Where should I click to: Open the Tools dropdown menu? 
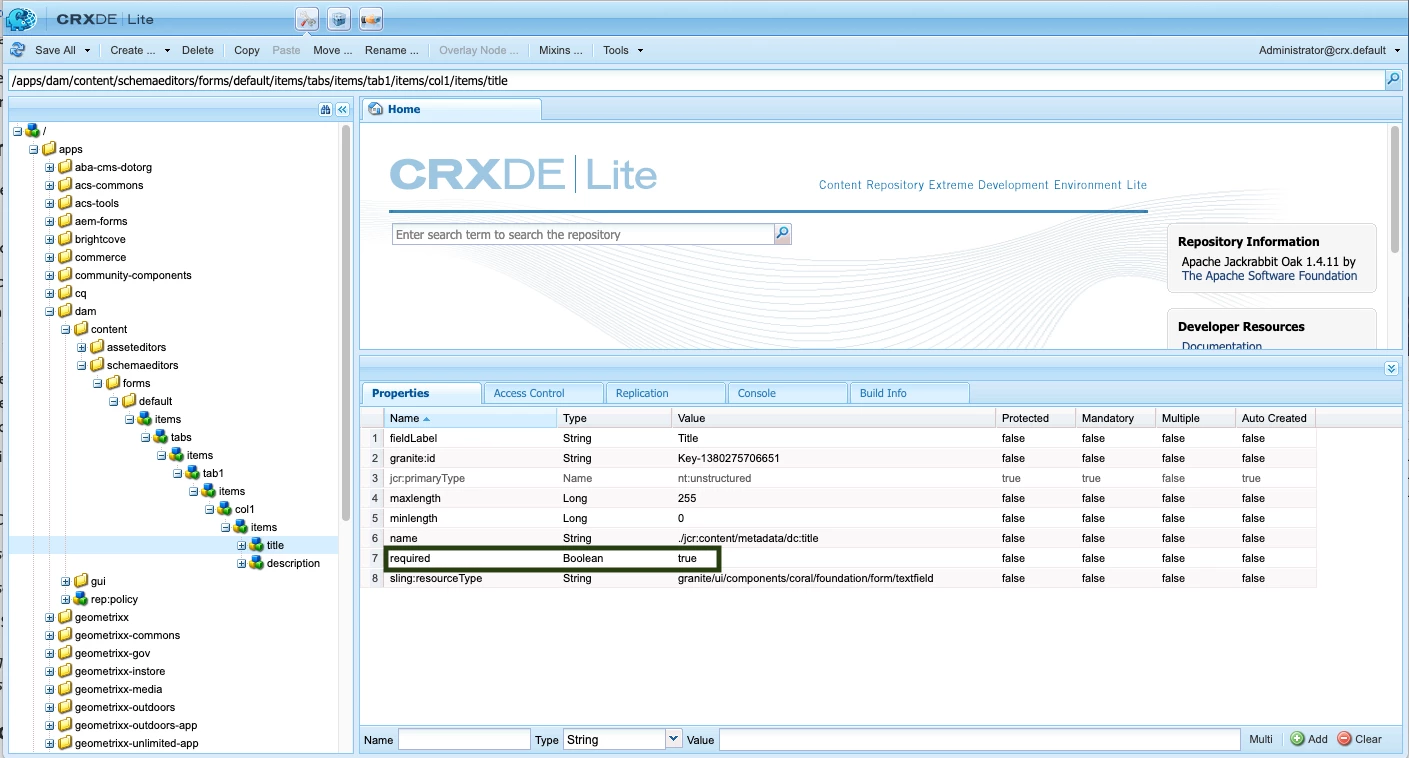coord(623,50)
